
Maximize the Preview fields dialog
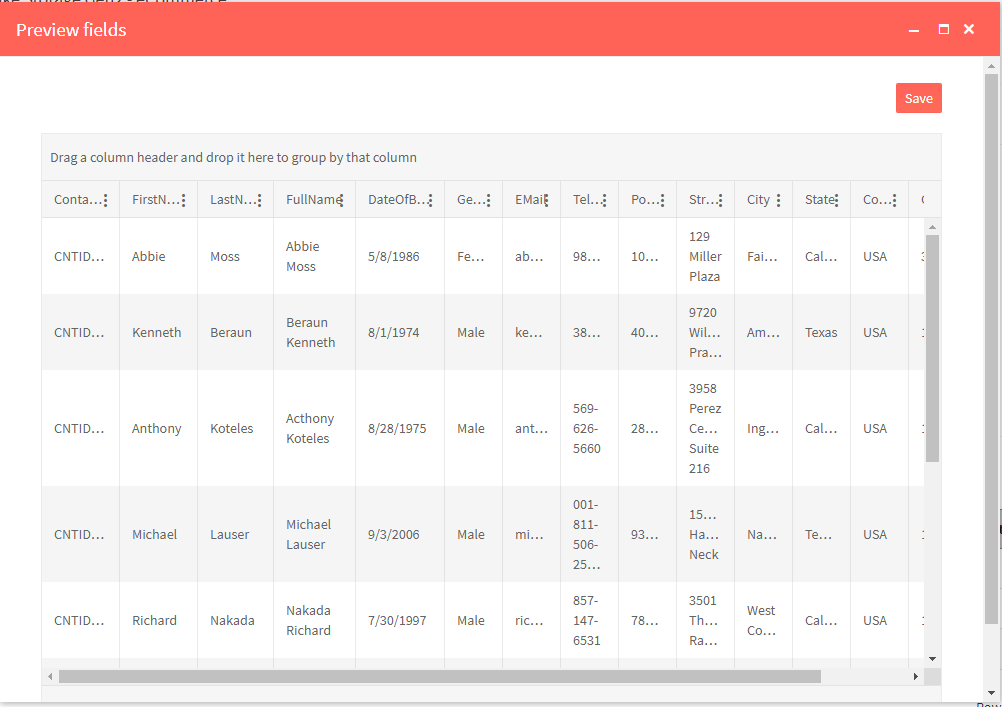tap(943, 30)
